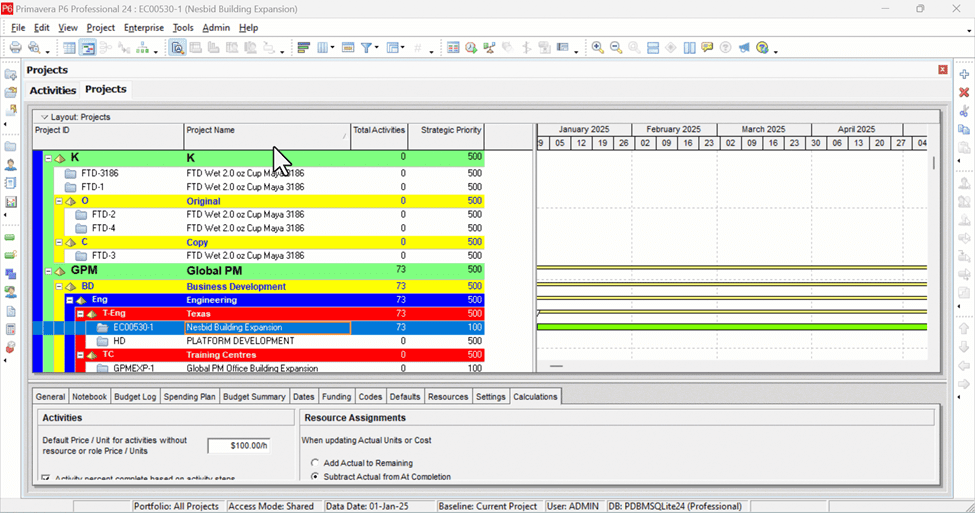The image size is (975, 513).
Task: Click the green EC00530-1 Gantt bar
Action: (x=732, y=327)
